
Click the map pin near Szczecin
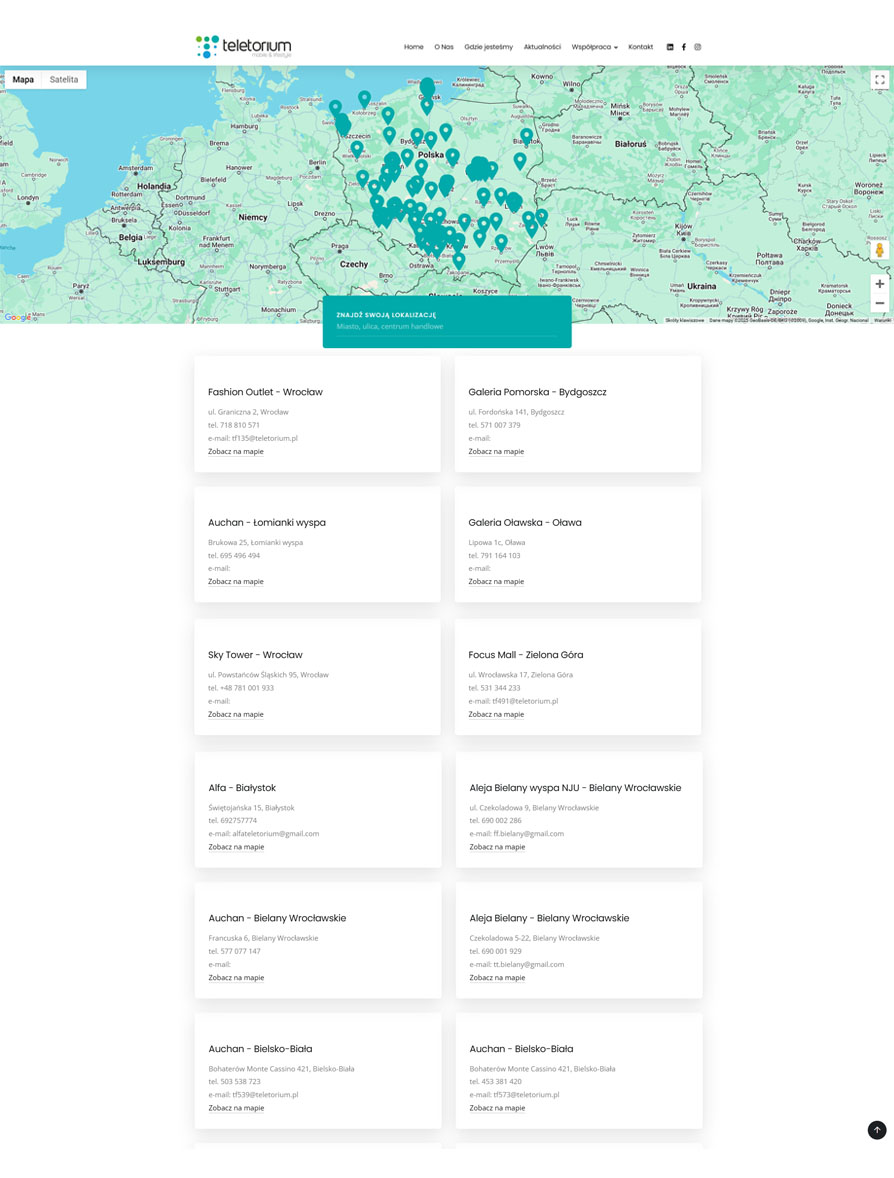343,124
